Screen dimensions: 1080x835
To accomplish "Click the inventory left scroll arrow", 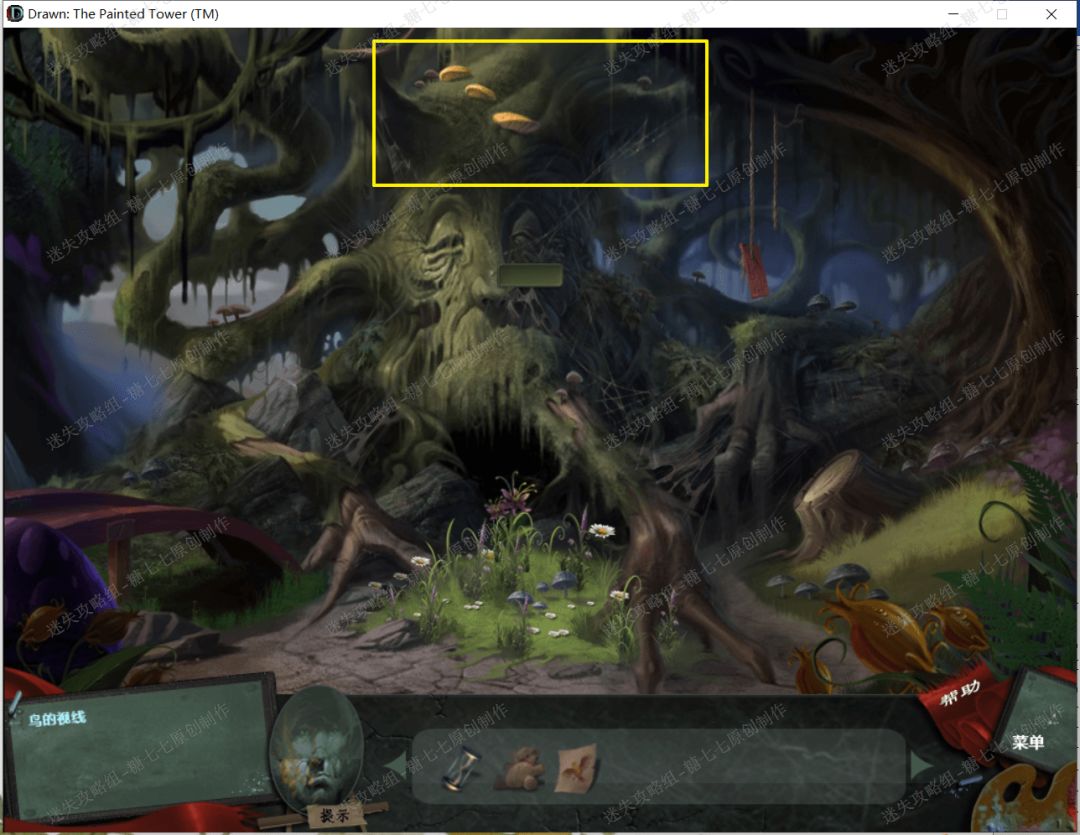I will (395, 765).
